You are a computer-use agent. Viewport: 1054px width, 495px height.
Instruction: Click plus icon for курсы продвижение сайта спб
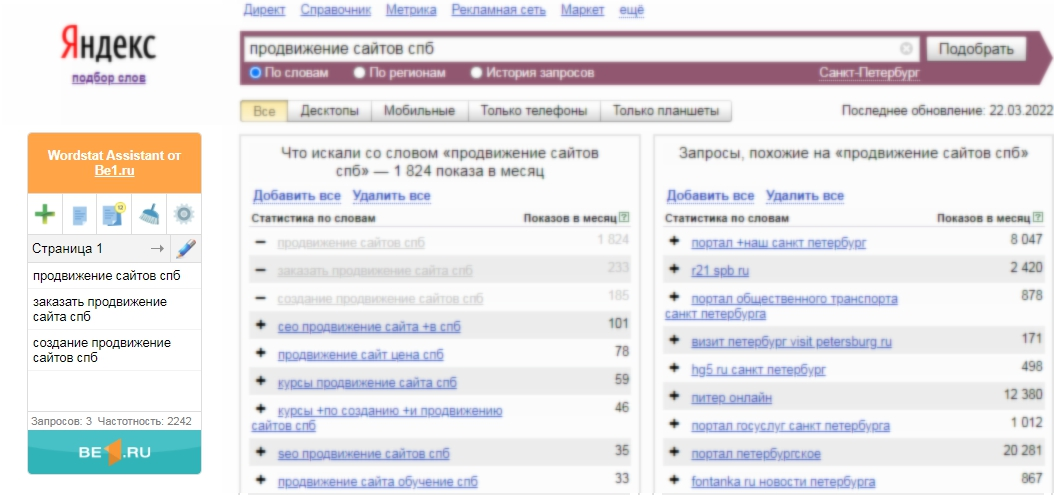(261, 381)
